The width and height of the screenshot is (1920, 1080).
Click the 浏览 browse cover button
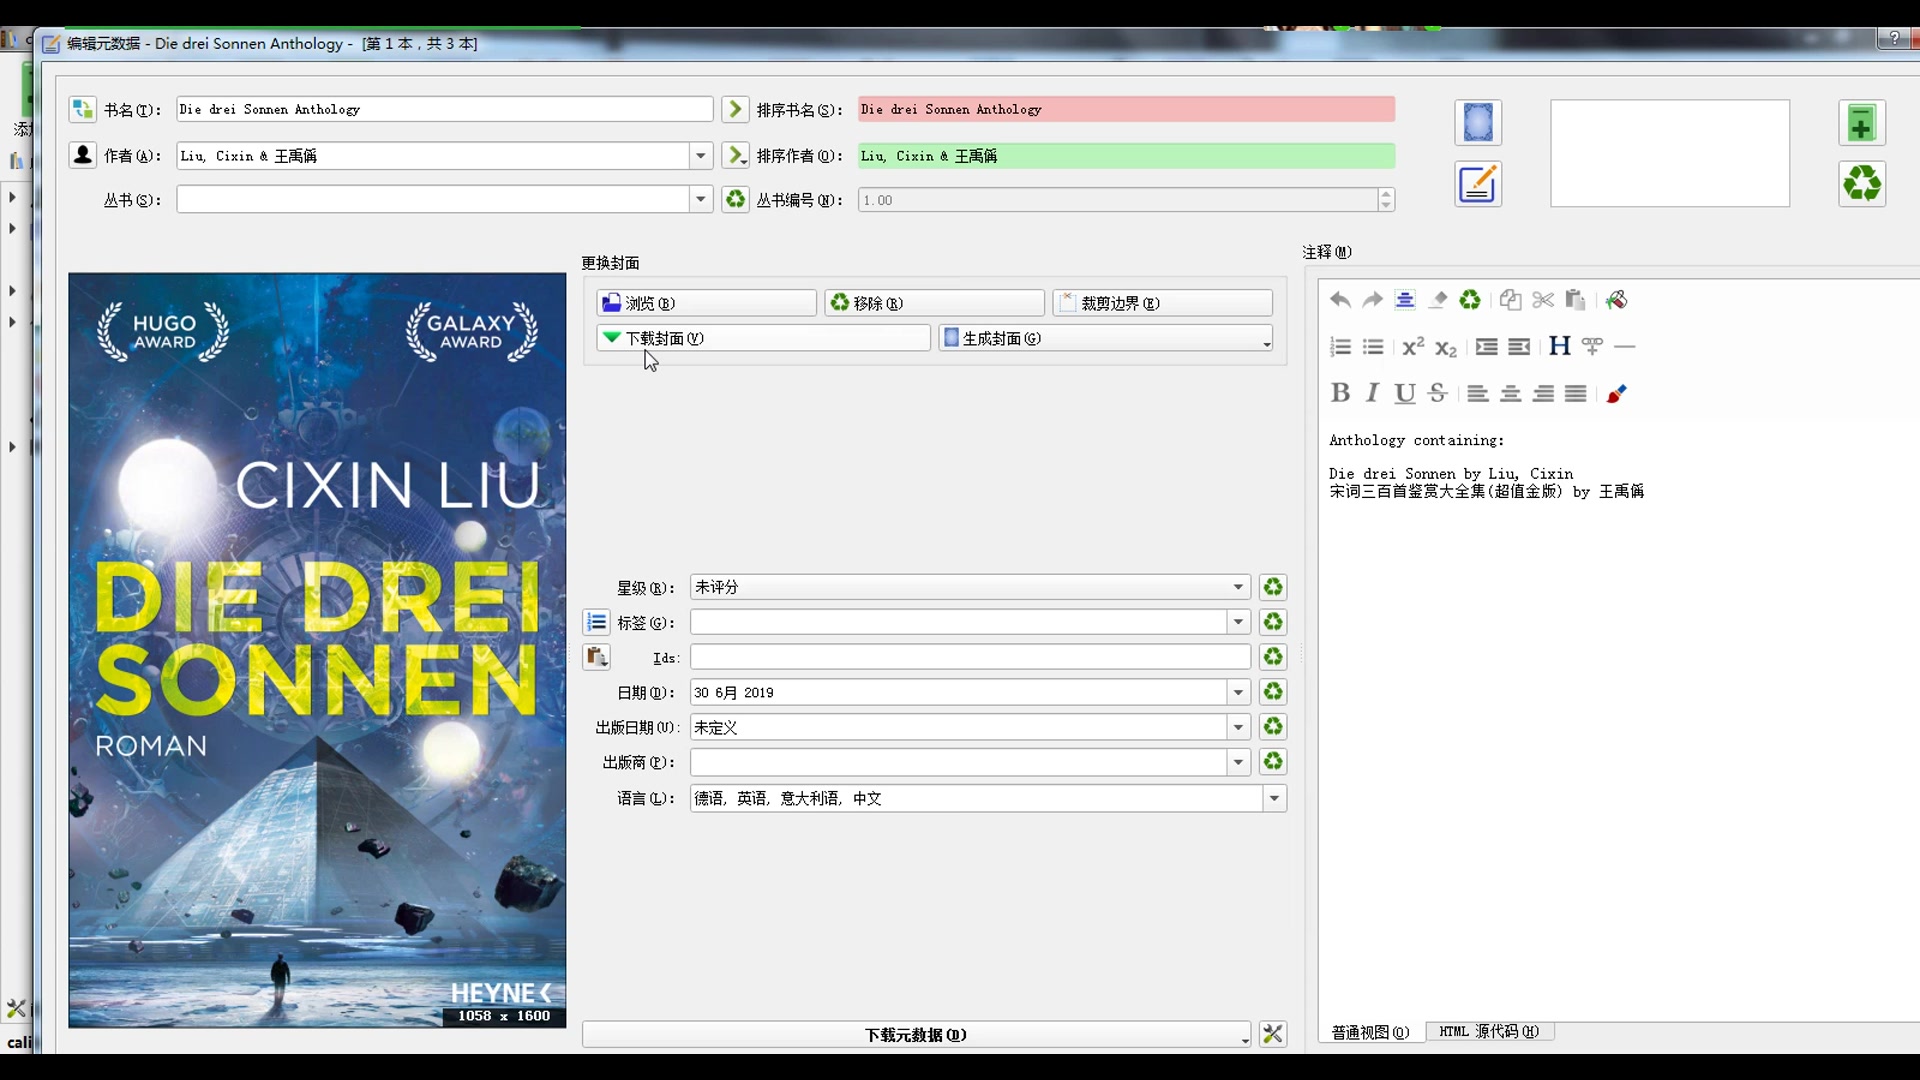[706, 303]
